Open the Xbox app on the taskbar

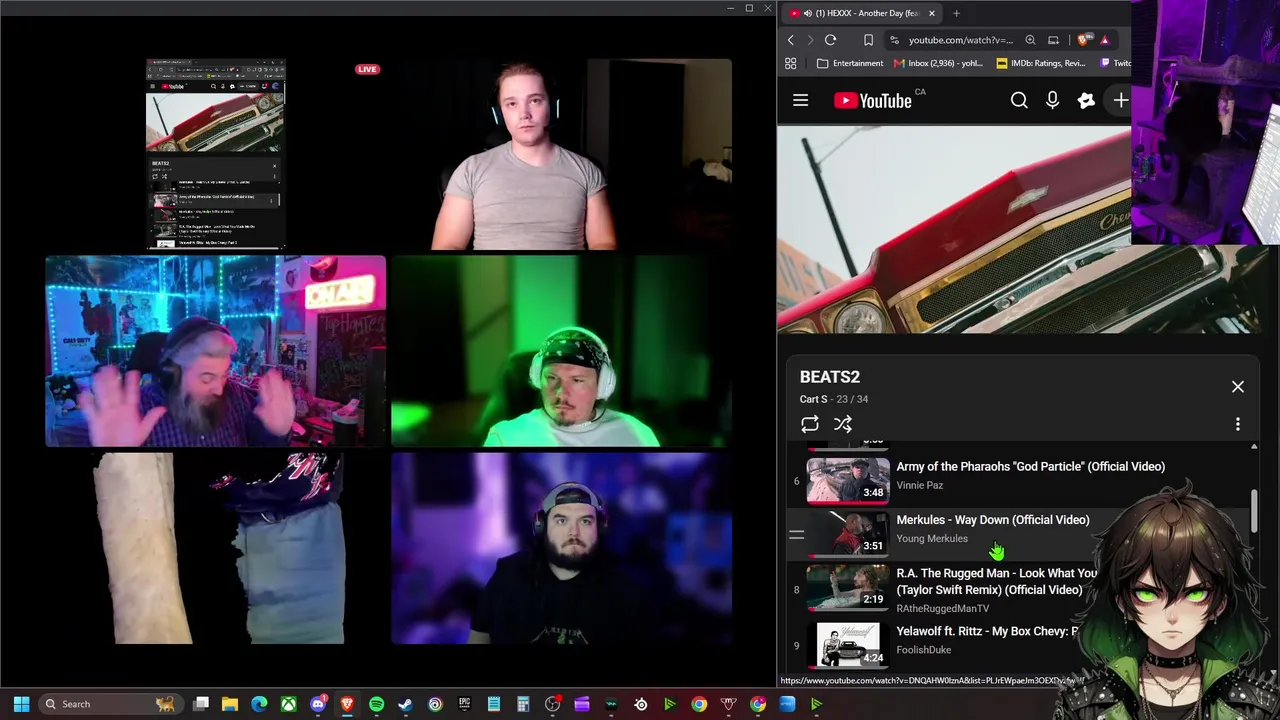point(289,704)
